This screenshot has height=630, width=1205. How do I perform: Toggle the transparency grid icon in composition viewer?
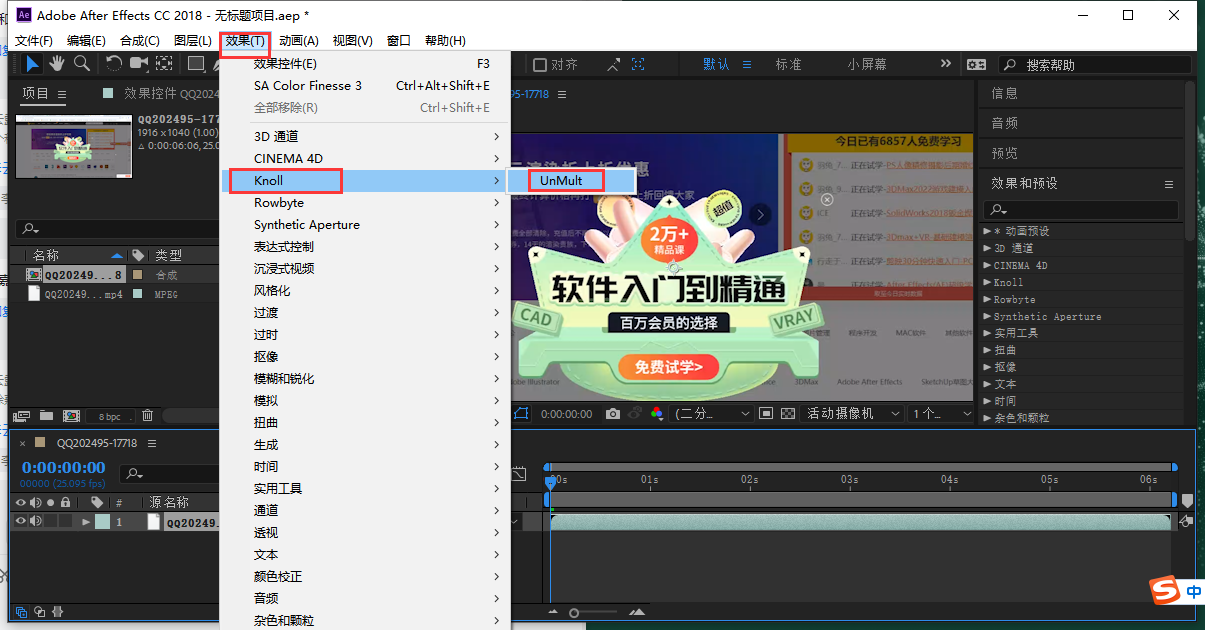(x=789, y=413)
